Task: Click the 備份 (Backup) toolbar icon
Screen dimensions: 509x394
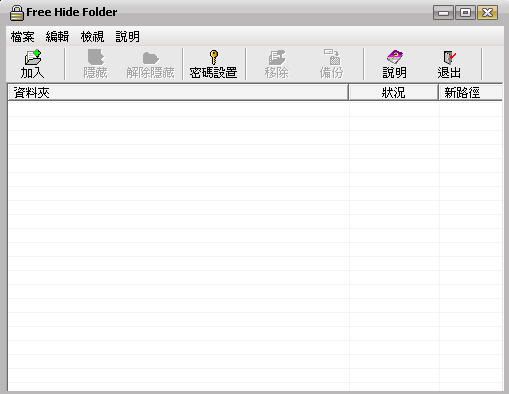Action: click(x=332, y=57)
